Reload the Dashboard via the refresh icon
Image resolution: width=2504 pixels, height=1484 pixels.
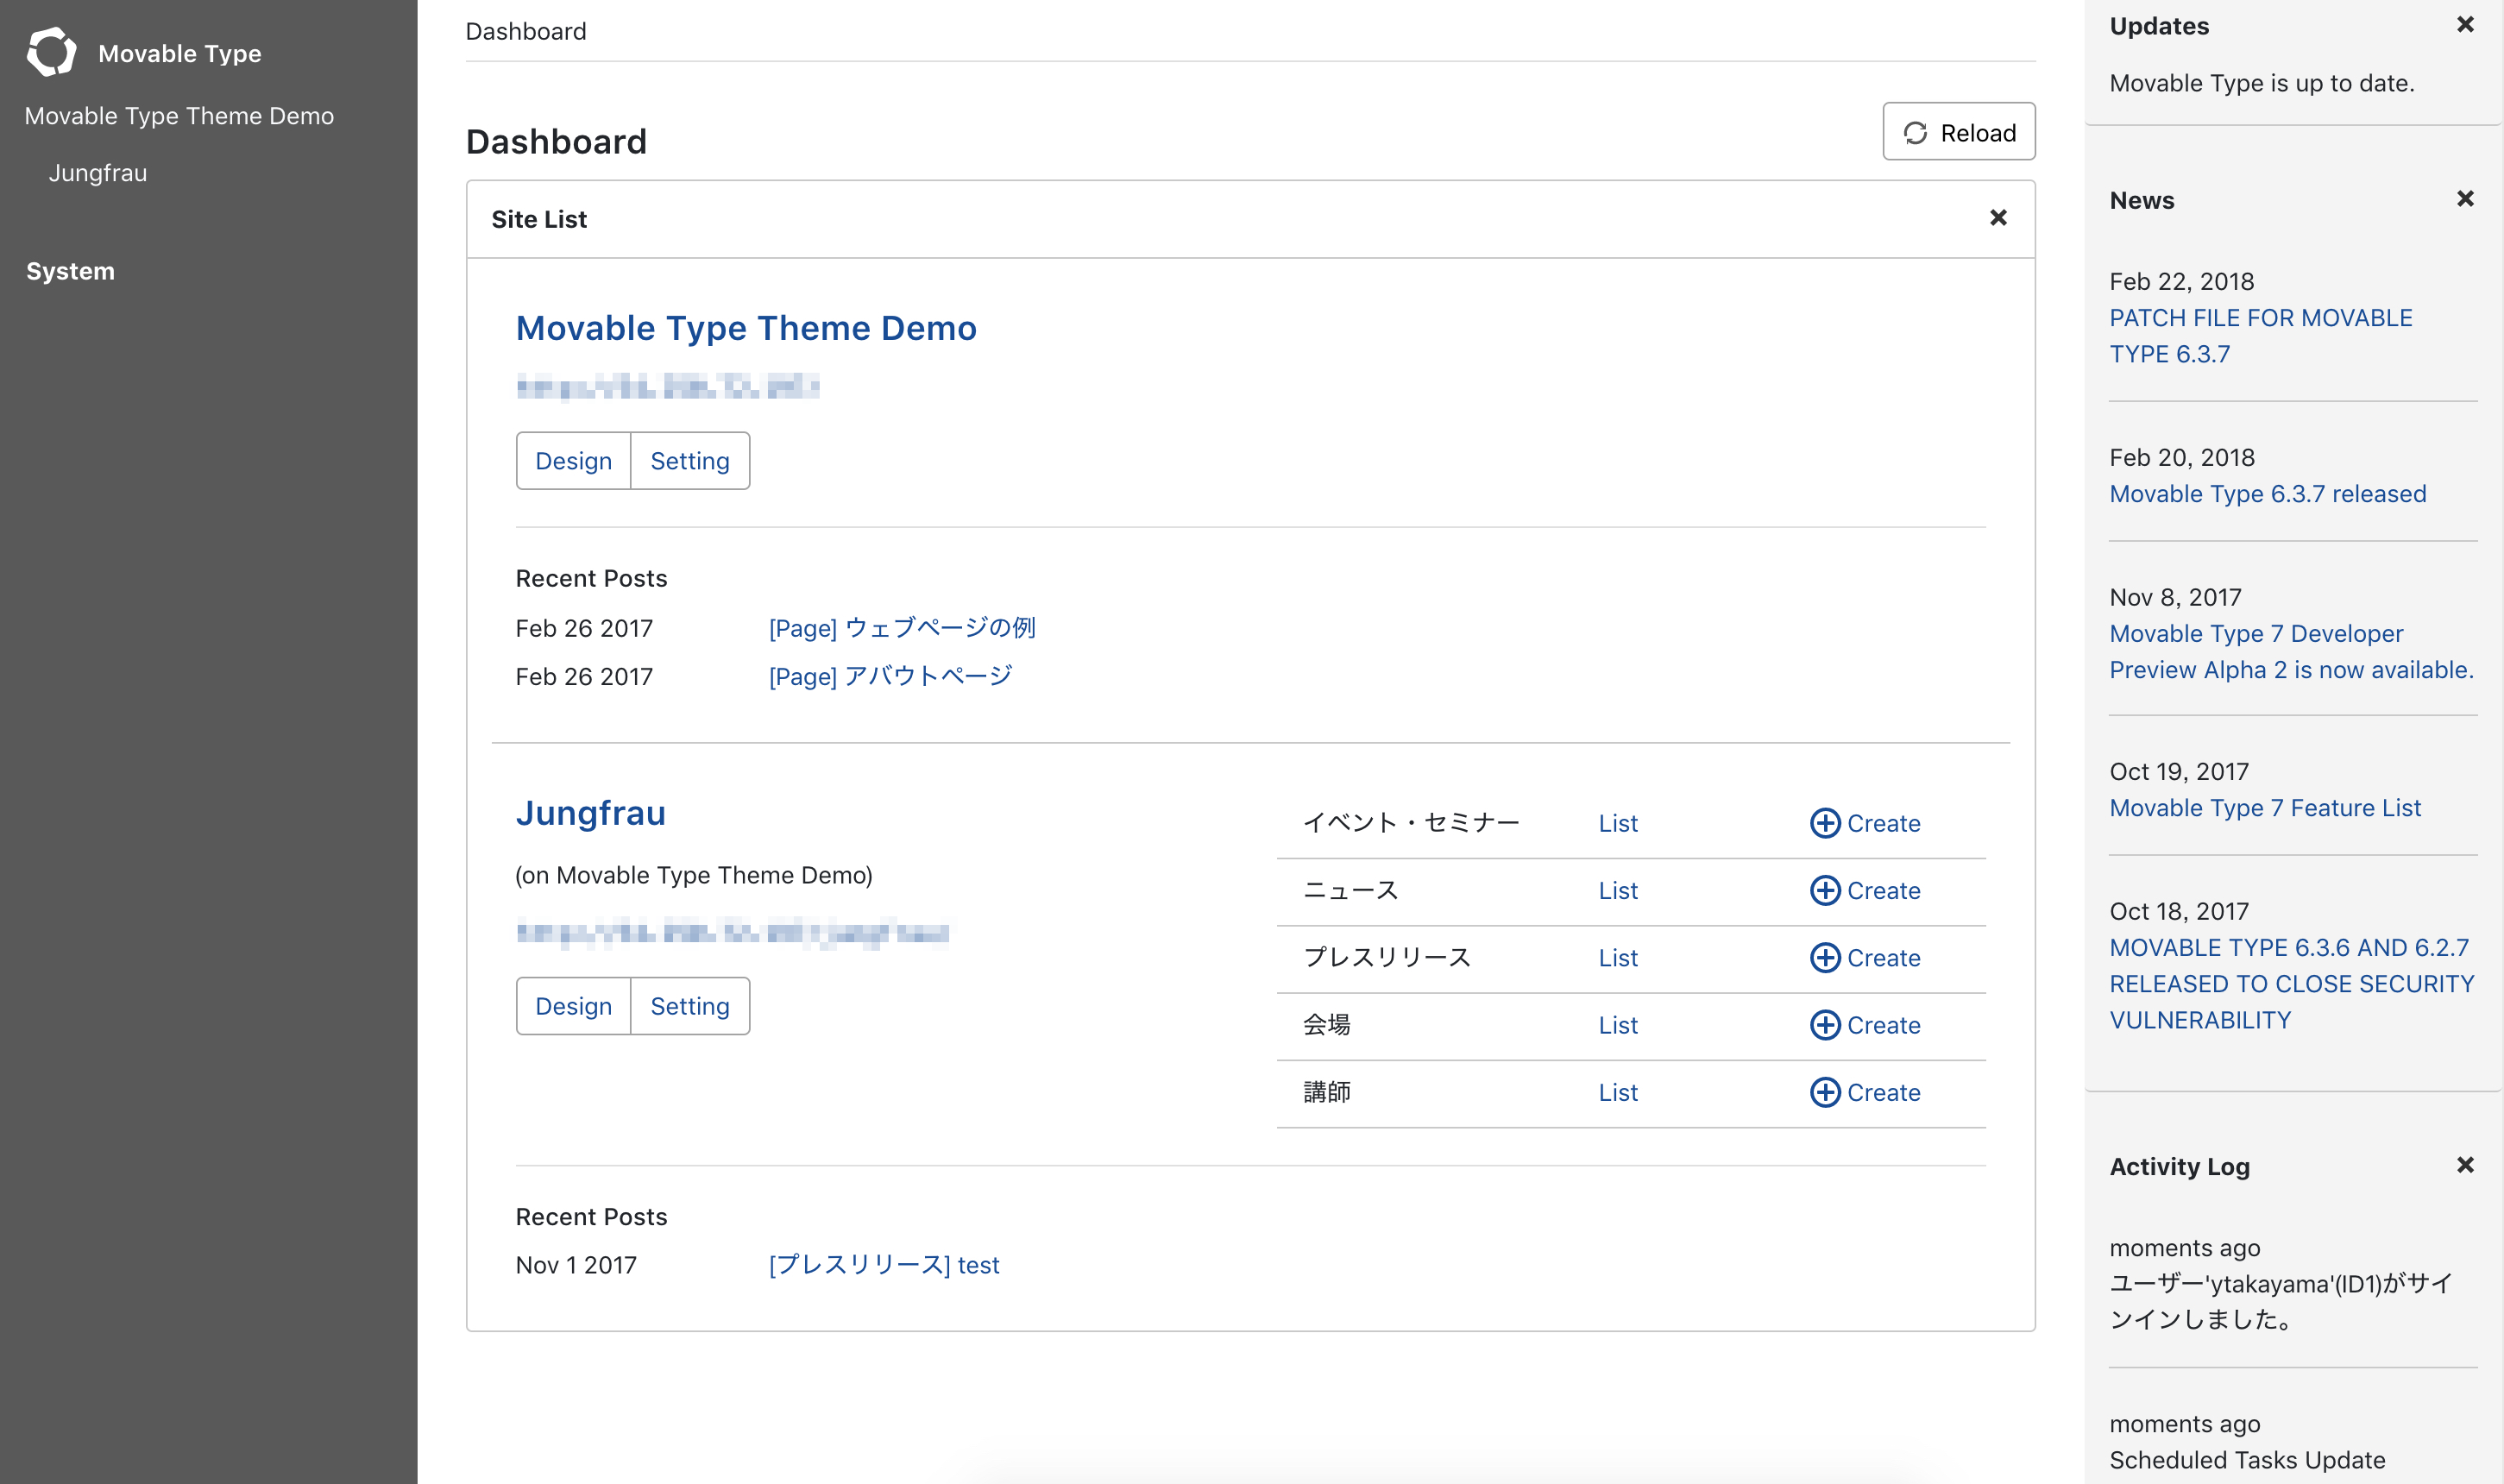1916,131
